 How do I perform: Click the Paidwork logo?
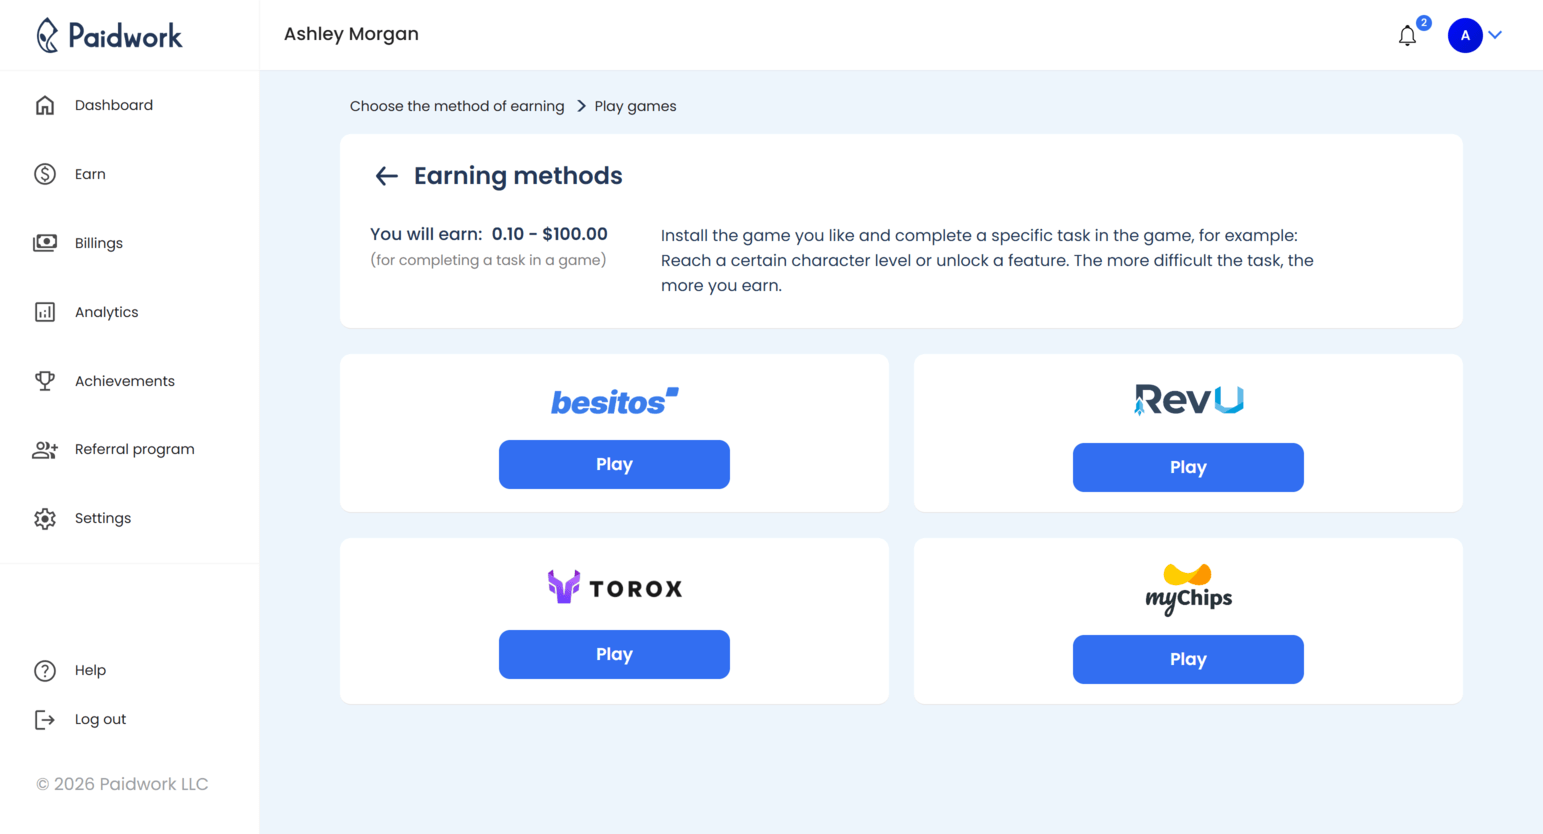click(110, 35)
